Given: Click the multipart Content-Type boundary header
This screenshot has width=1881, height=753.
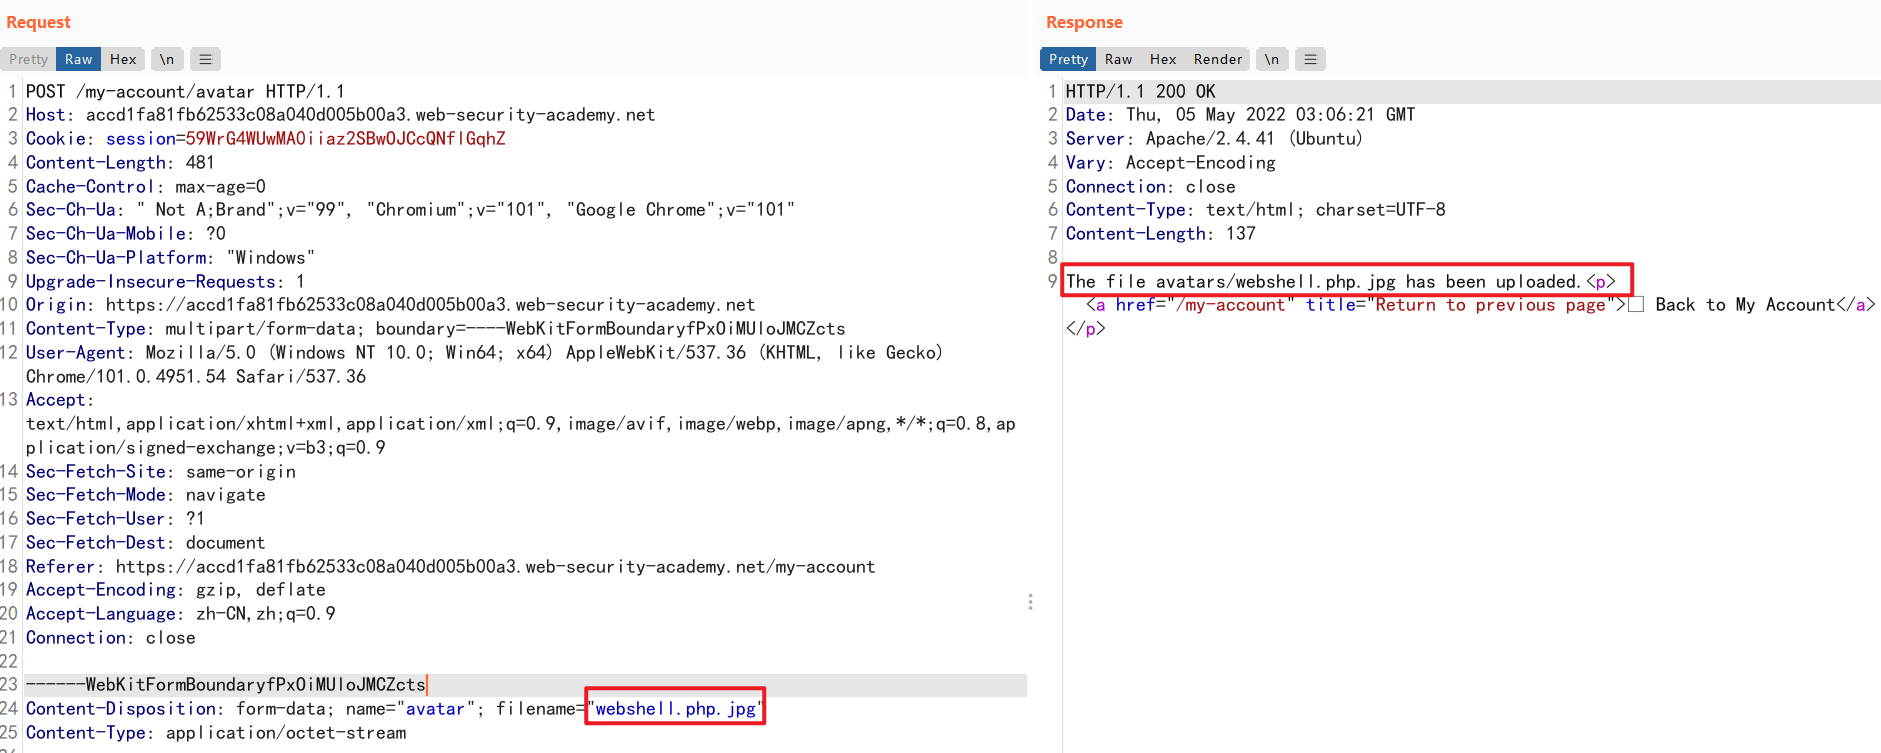Looking at the screenshot, I should [x=435, y=328].
